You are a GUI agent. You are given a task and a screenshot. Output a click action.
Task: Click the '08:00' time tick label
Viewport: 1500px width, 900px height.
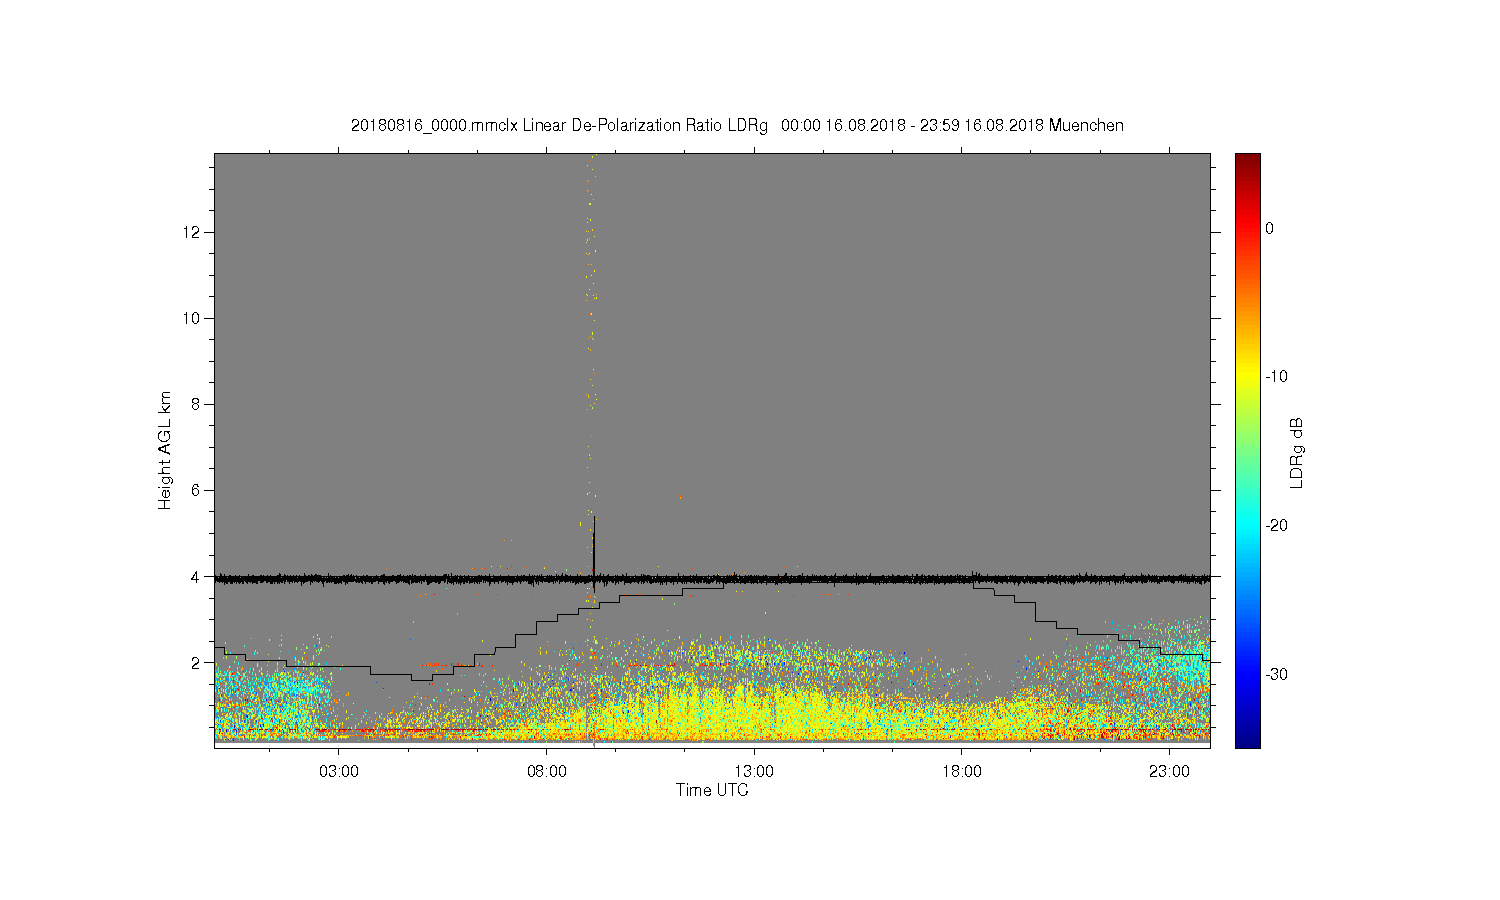547,772
